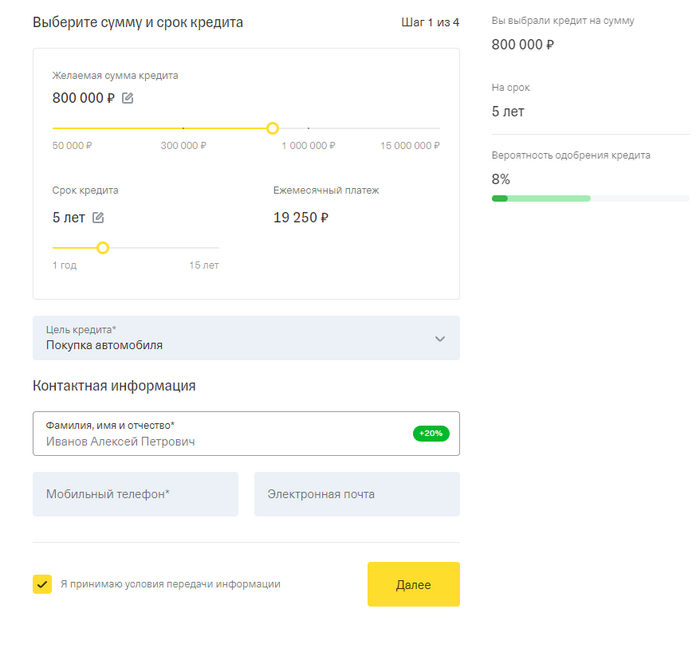Click the 15 000 000 ₽ maximum label
The image size is (700, 648).
[x=409, y=146]
